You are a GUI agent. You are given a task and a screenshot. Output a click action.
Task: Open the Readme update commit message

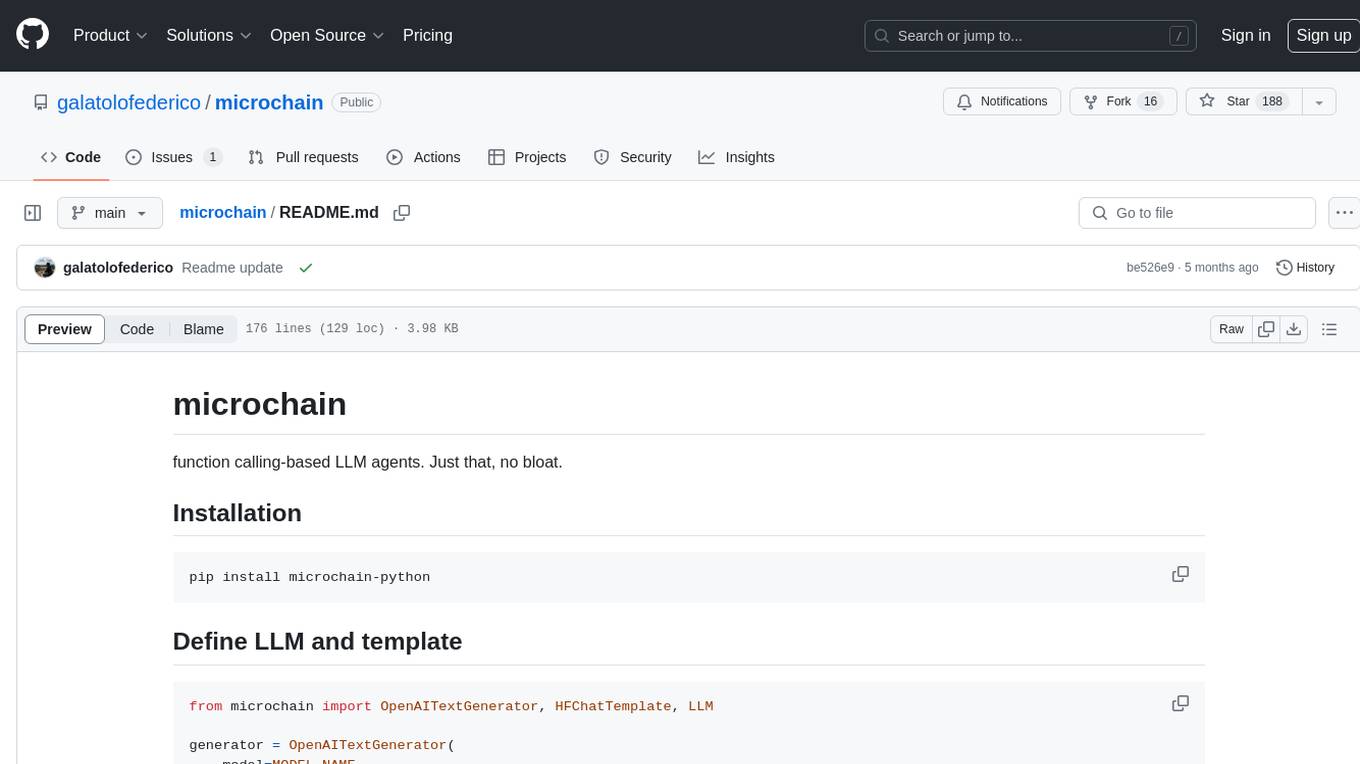point(232,268)
